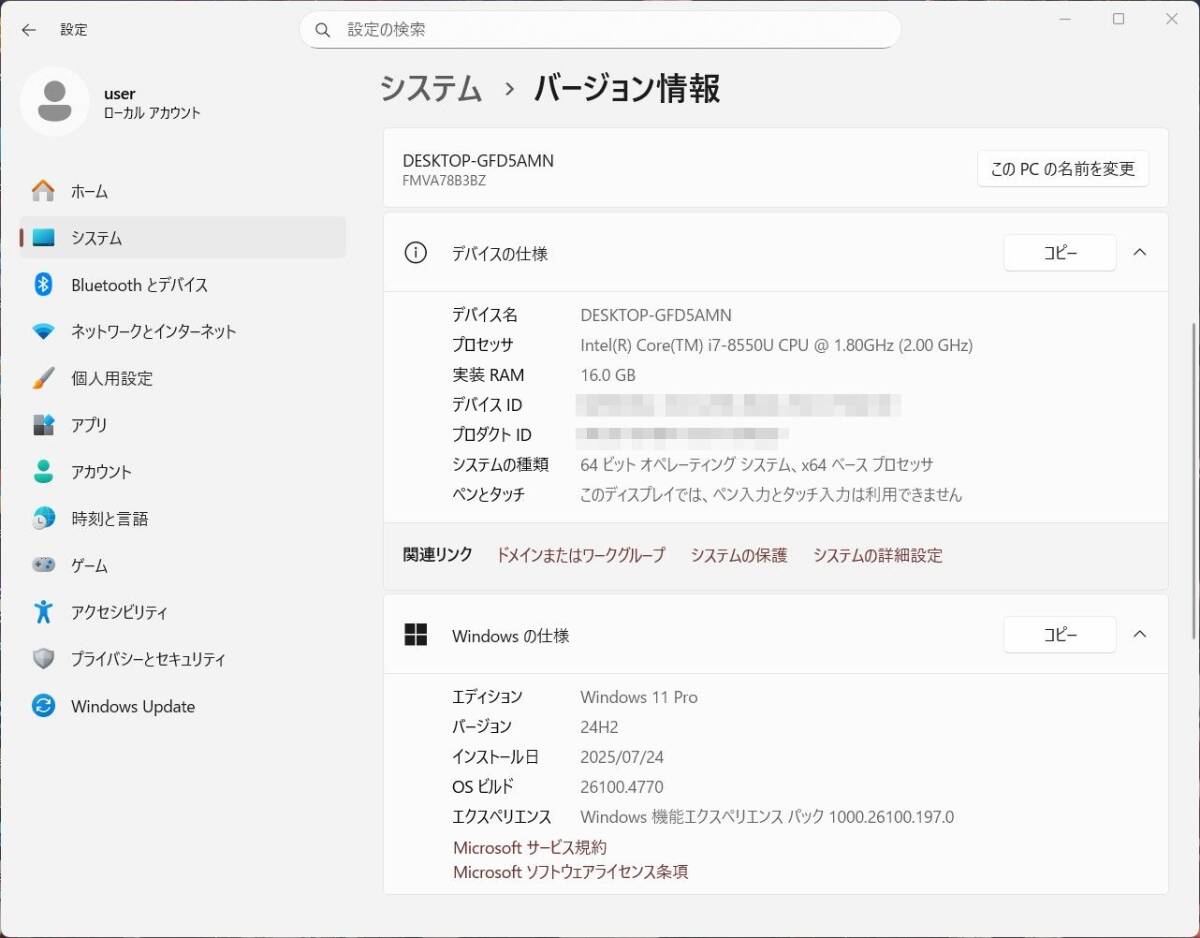Maximize the Settings window
The image size is (1200, 938).
pyautogui.click(x=1119, y=19)
